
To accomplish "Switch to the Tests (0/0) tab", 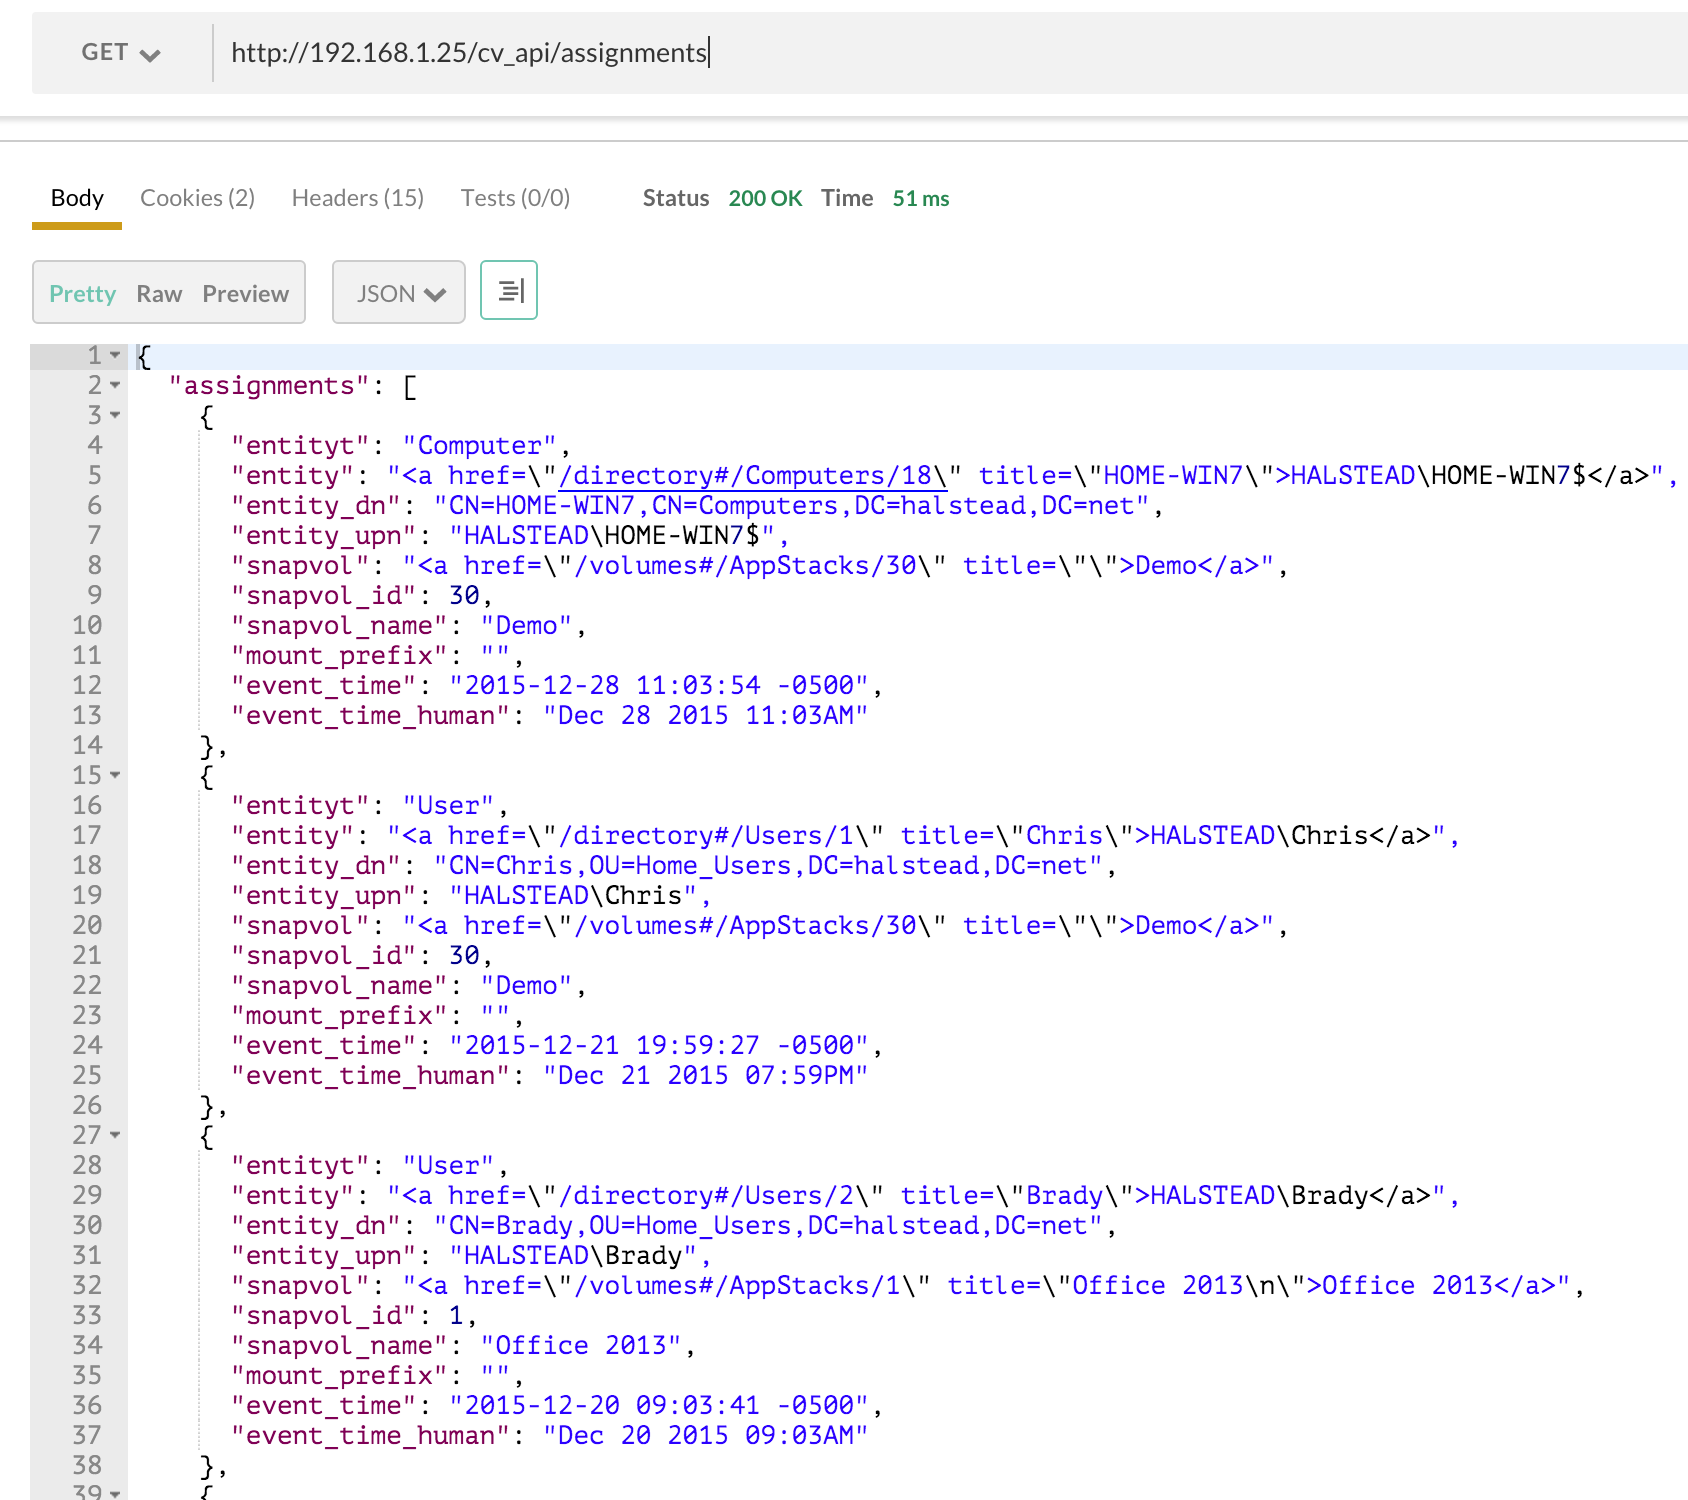I will click(515, 198).
